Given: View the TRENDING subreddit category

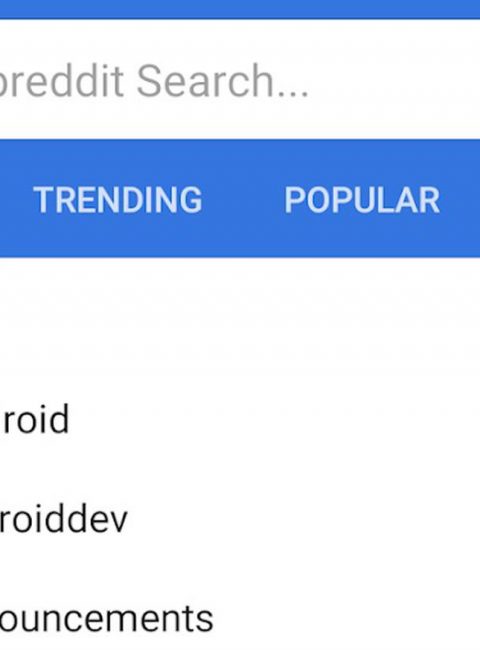Looking at the screenshot, I should tap(118, 200).
